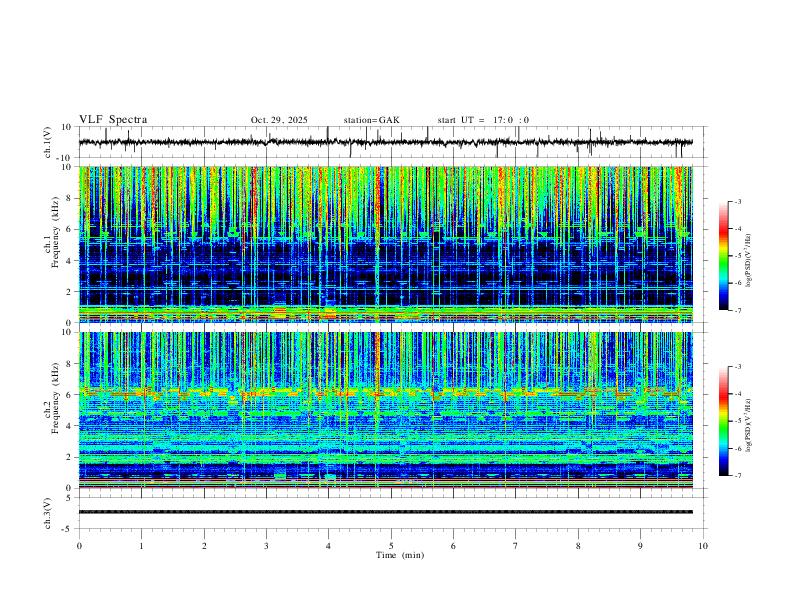This screenshot has width=792, height=612.
Task: Click time axis tick label "6"
Action: (x=453, y=546)
